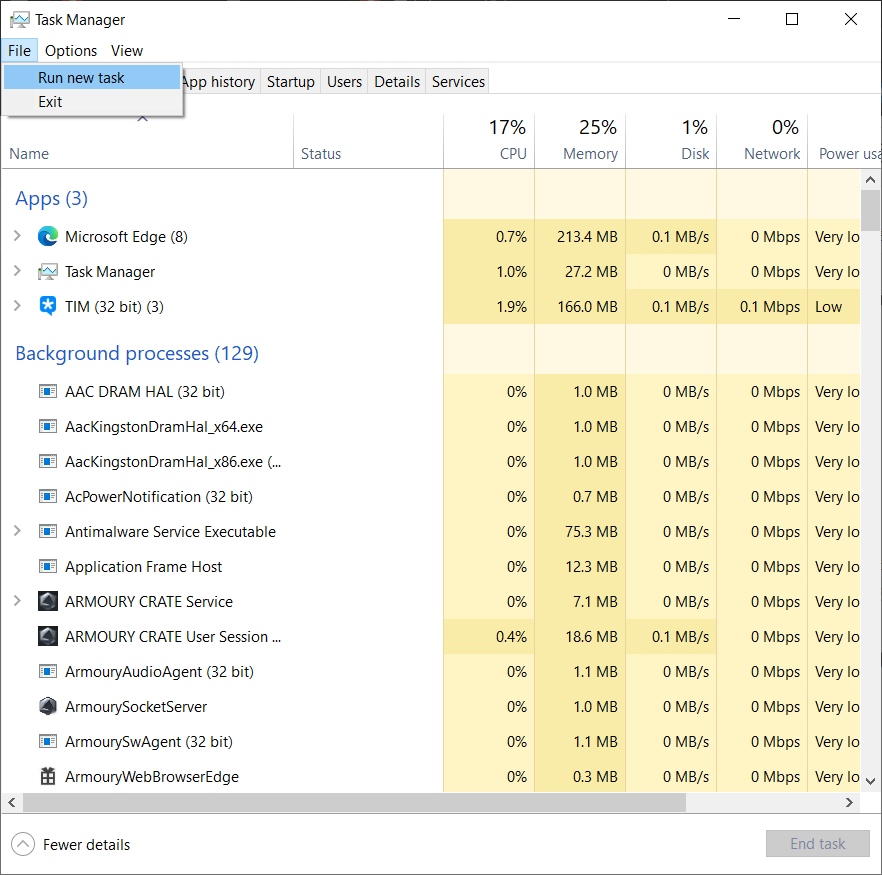The height and width of the screenshot is (875, 882).
Task: Click the ARMOURY CRATE Service icon
Action: 48,601
